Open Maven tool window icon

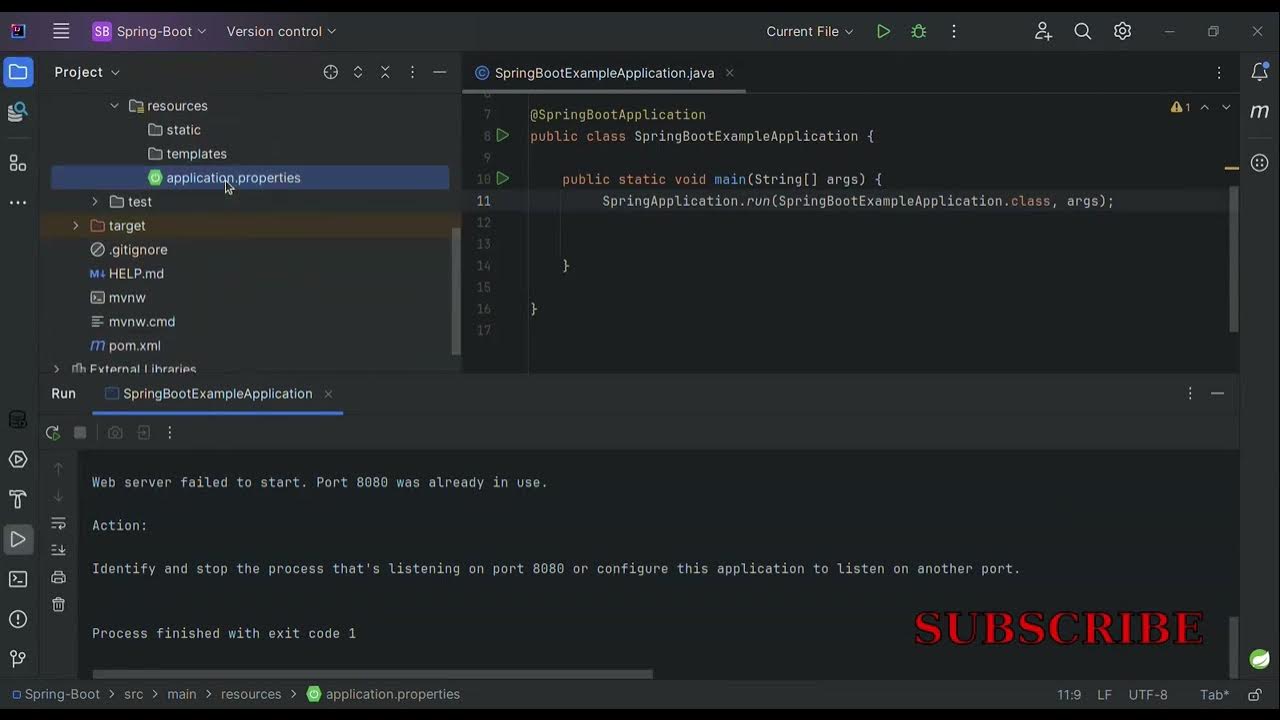pos(1260,112)
